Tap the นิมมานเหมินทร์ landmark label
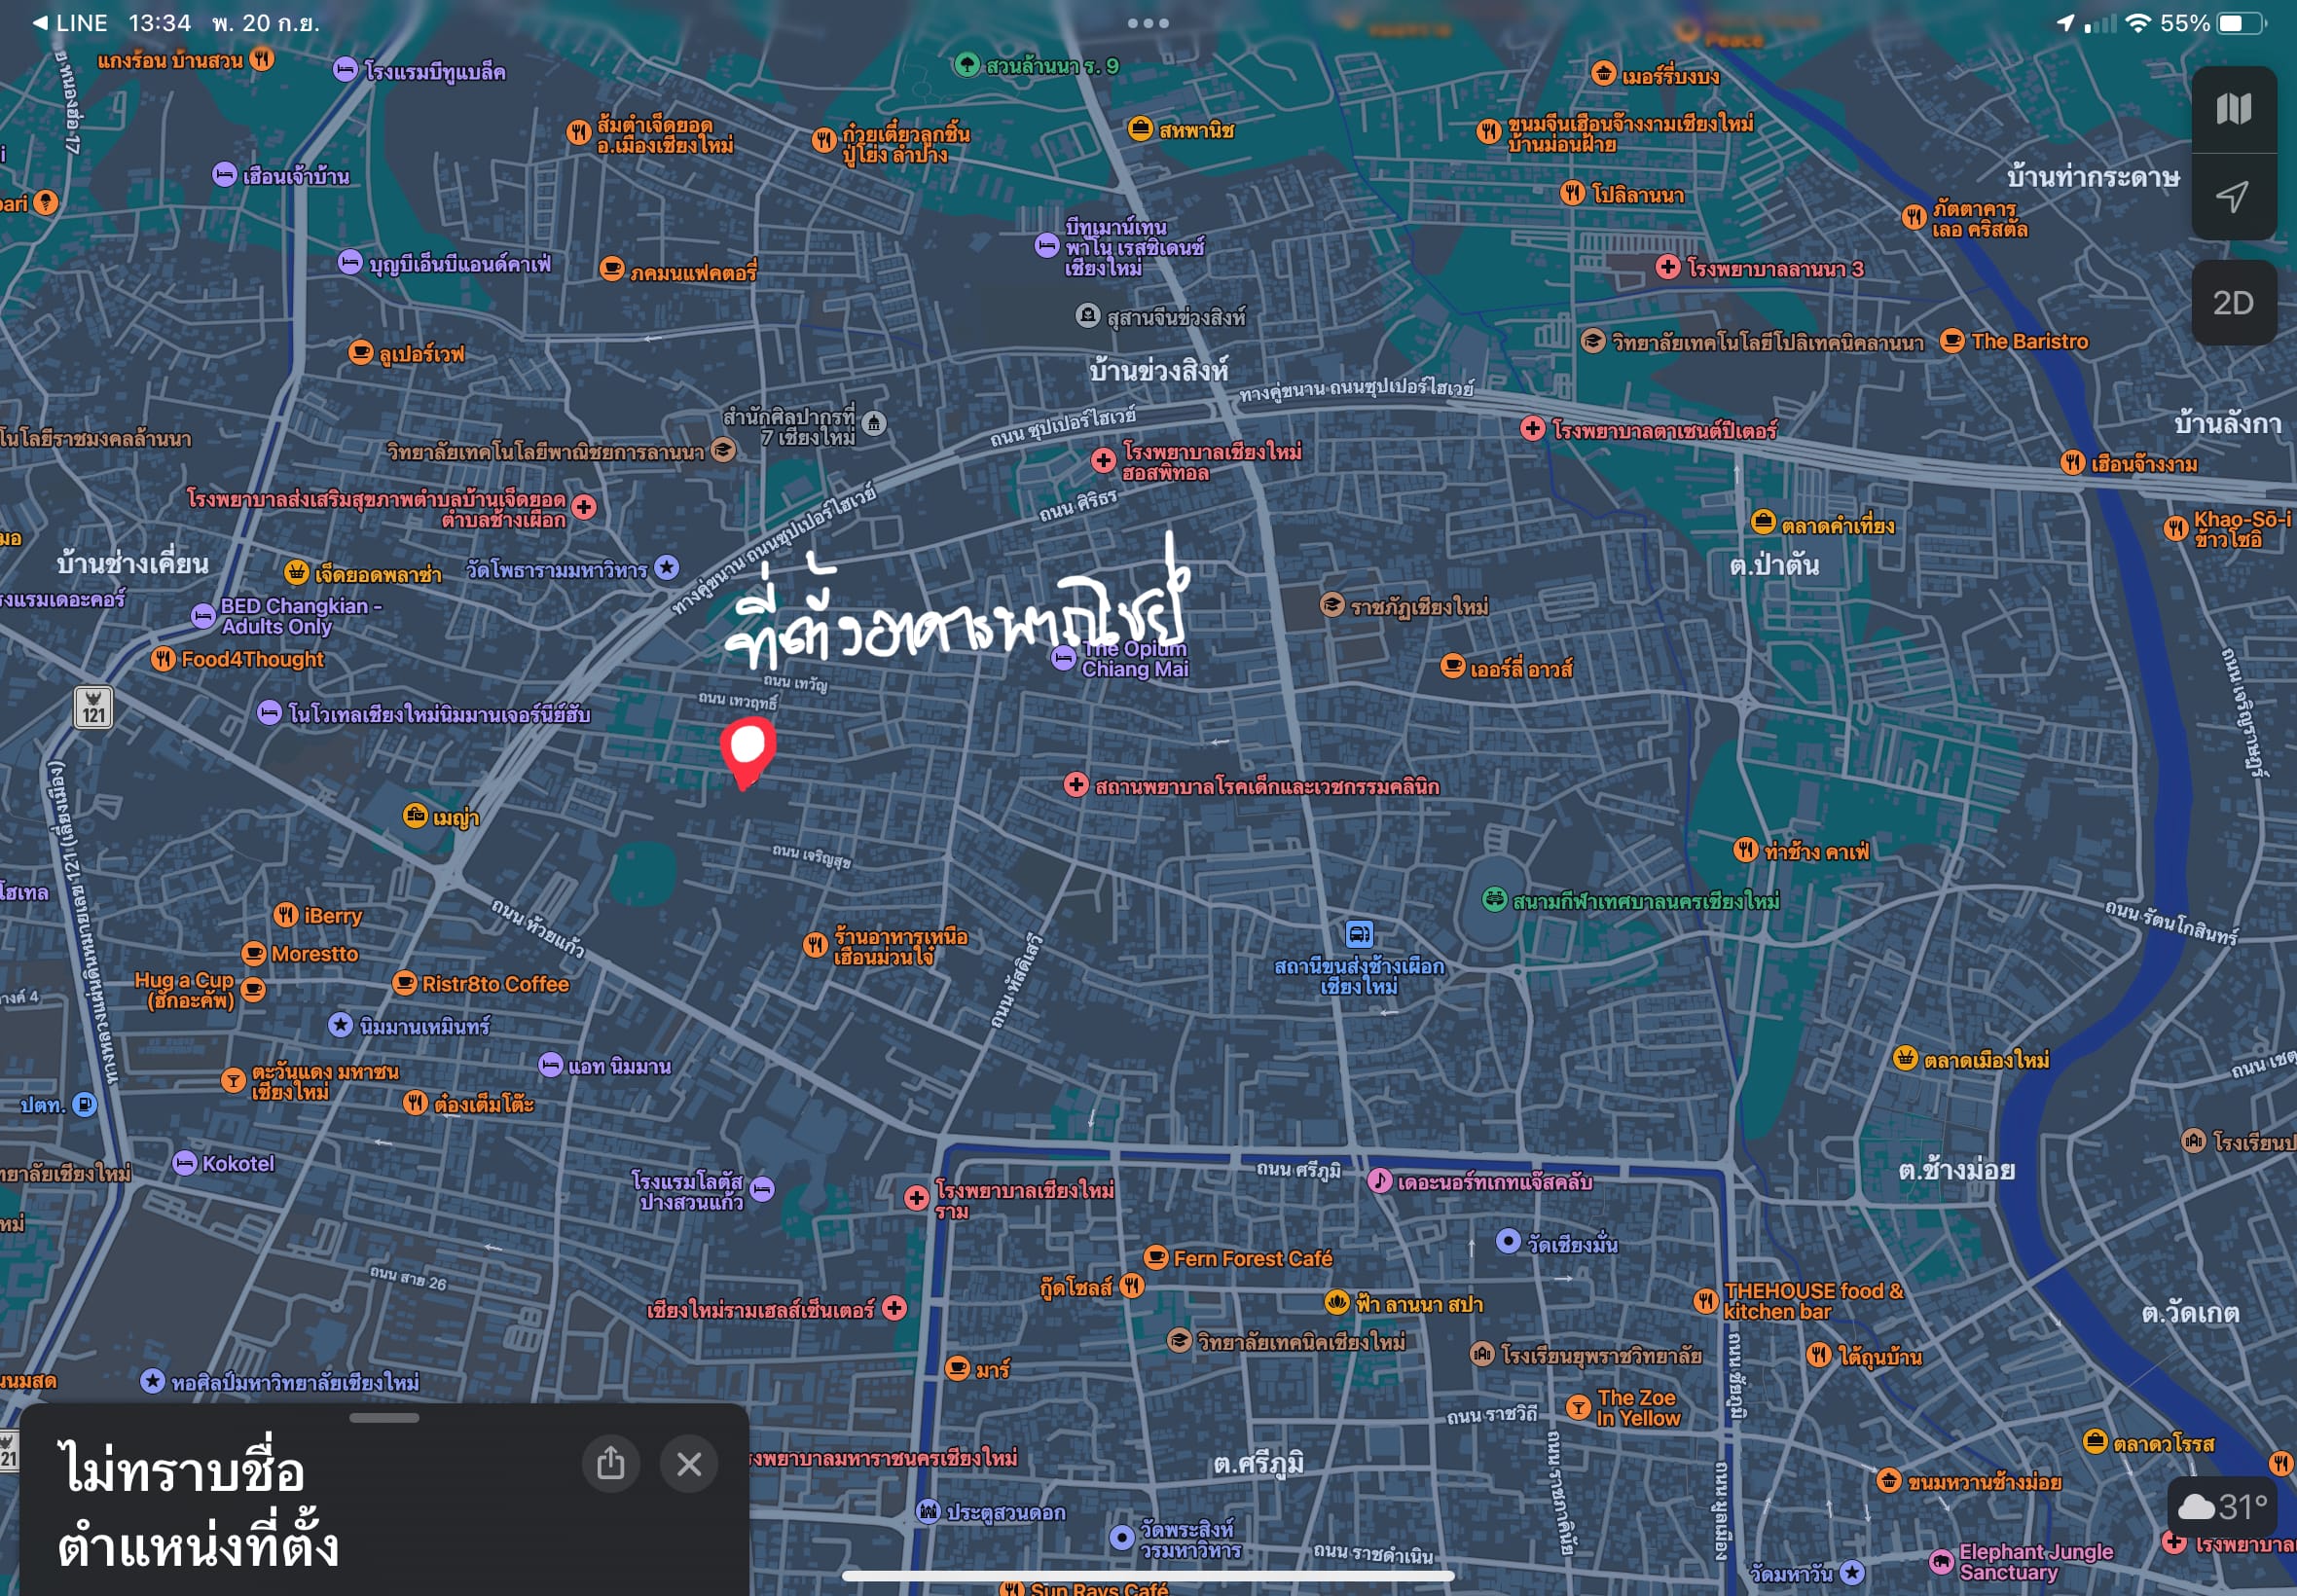Screen dimensions: 2297x1596 (424, 1027)
